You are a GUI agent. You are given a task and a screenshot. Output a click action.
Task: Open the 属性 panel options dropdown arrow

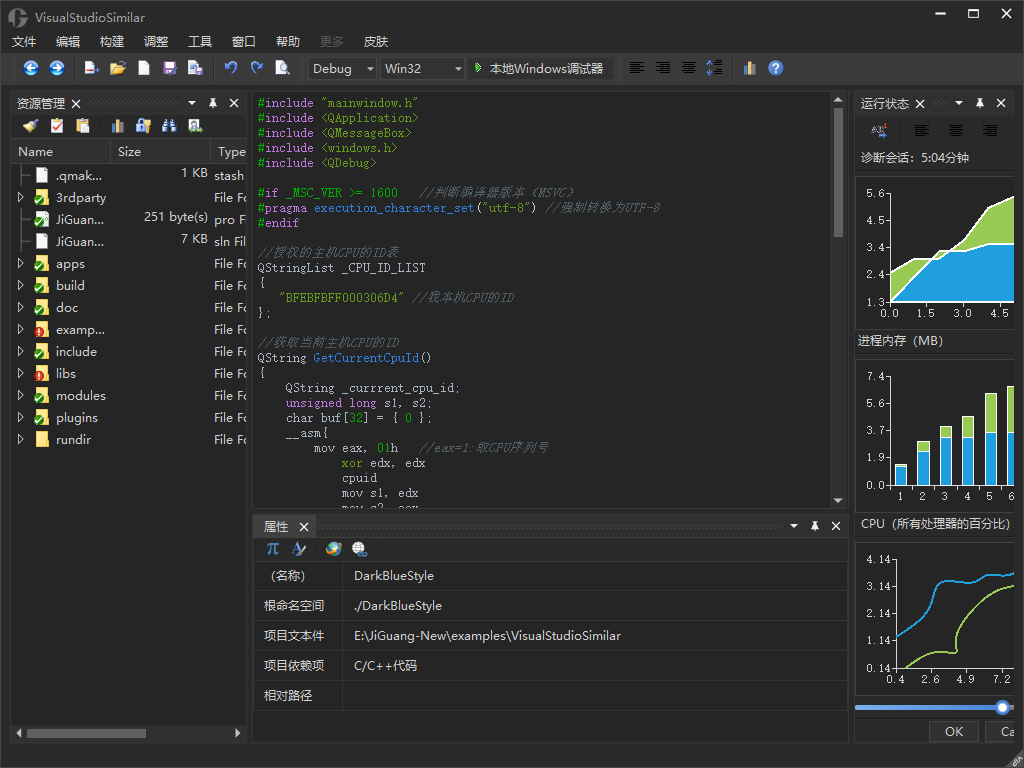[794, 526]
